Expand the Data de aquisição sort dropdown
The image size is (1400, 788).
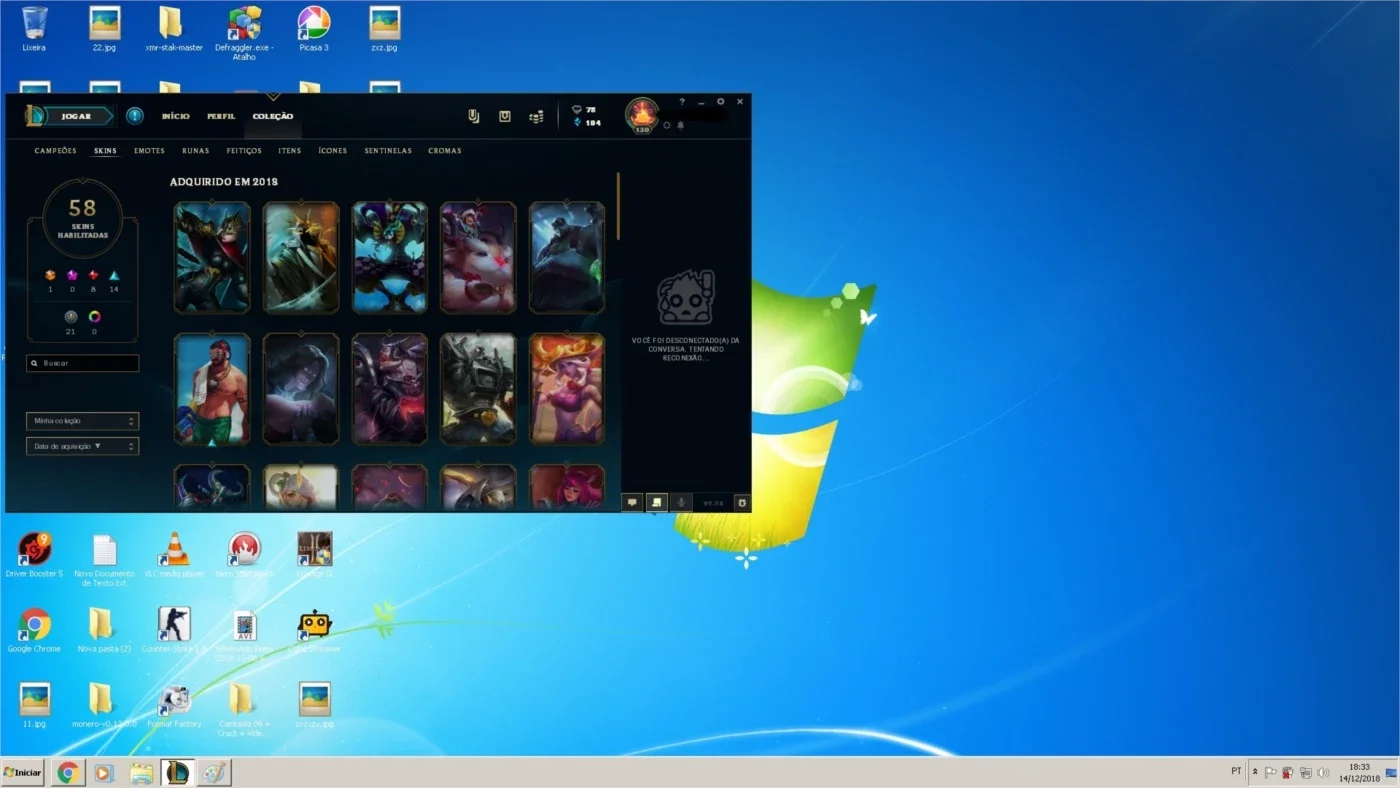click(x=82, y=446)
